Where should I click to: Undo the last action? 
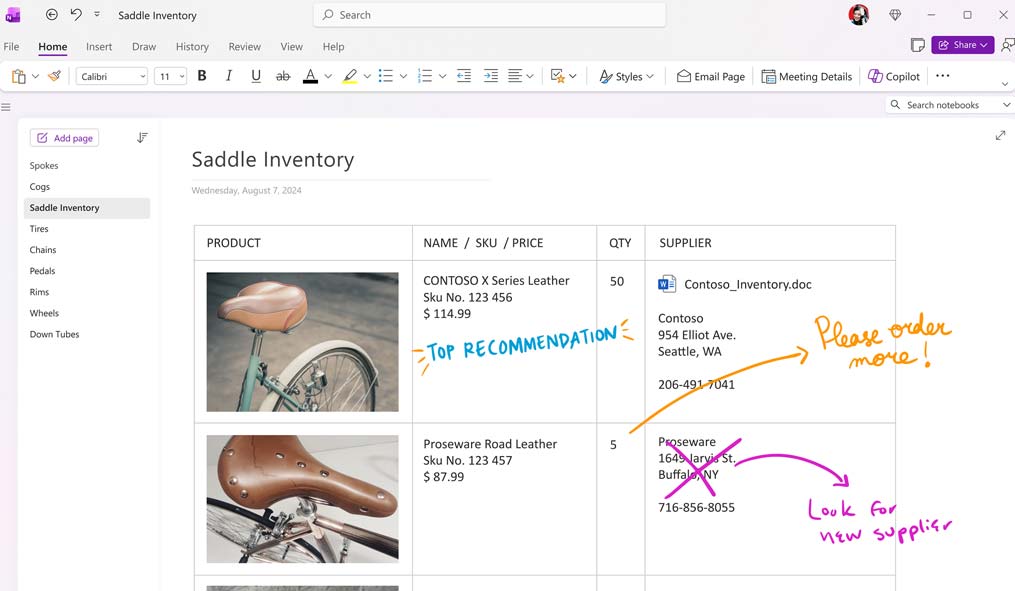coord(76,14)
